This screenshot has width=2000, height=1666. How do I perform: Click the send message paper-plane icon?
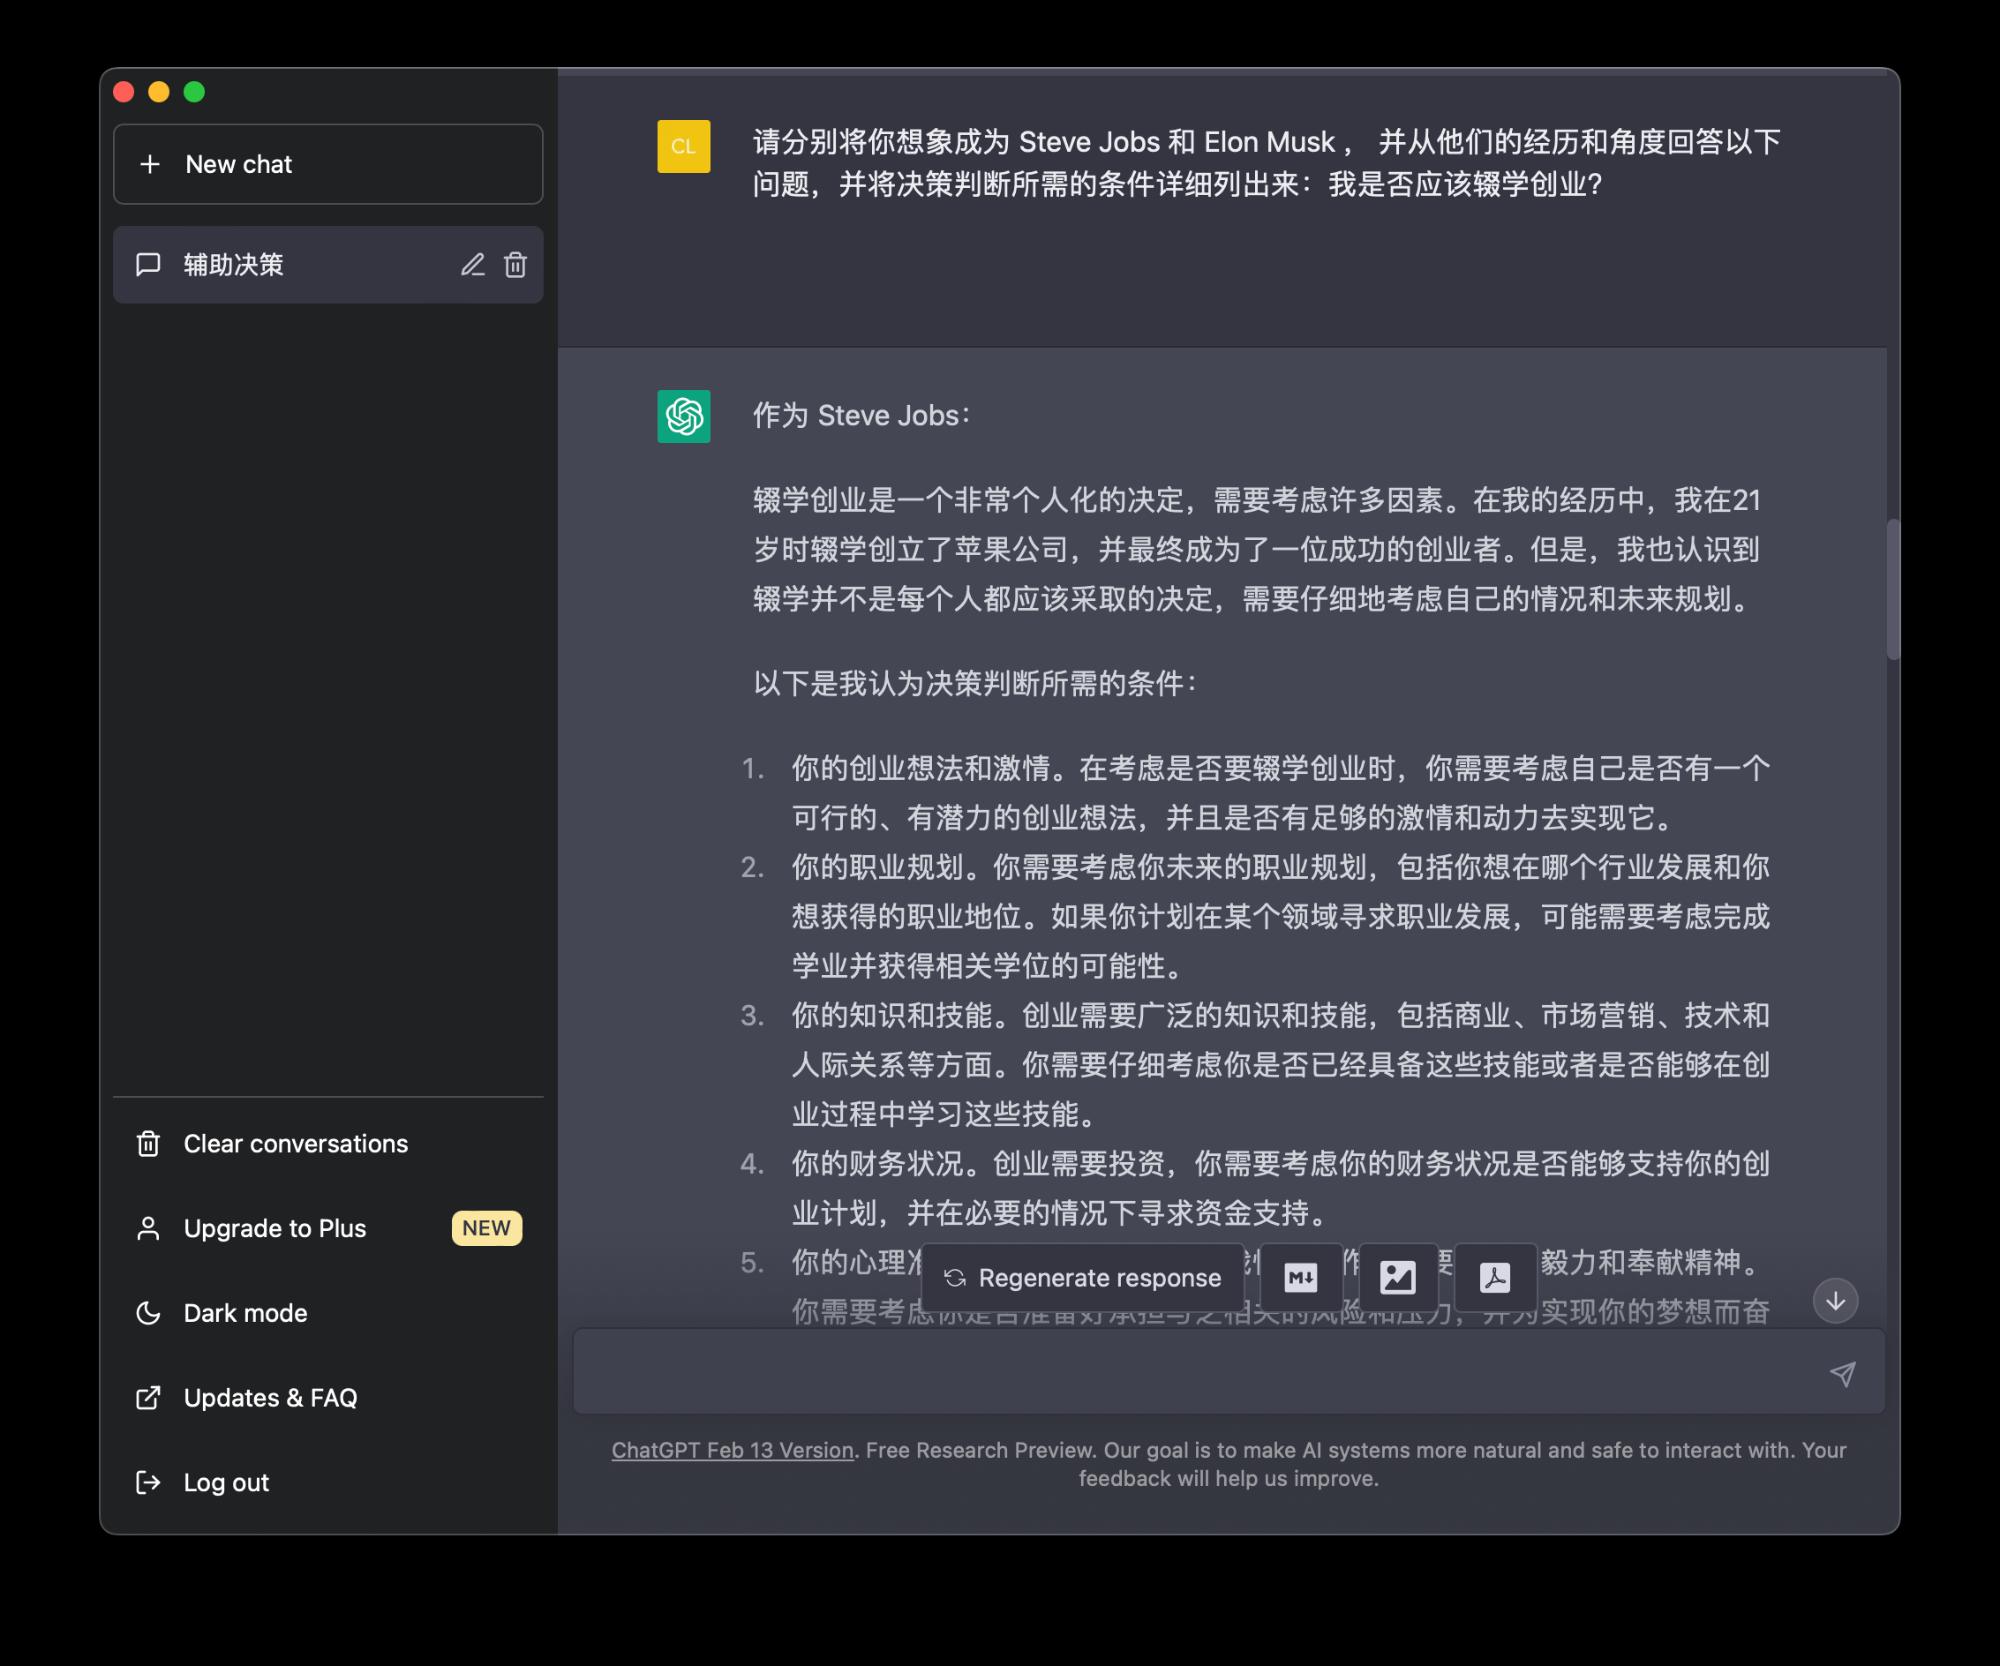tap(1842, 1374)
